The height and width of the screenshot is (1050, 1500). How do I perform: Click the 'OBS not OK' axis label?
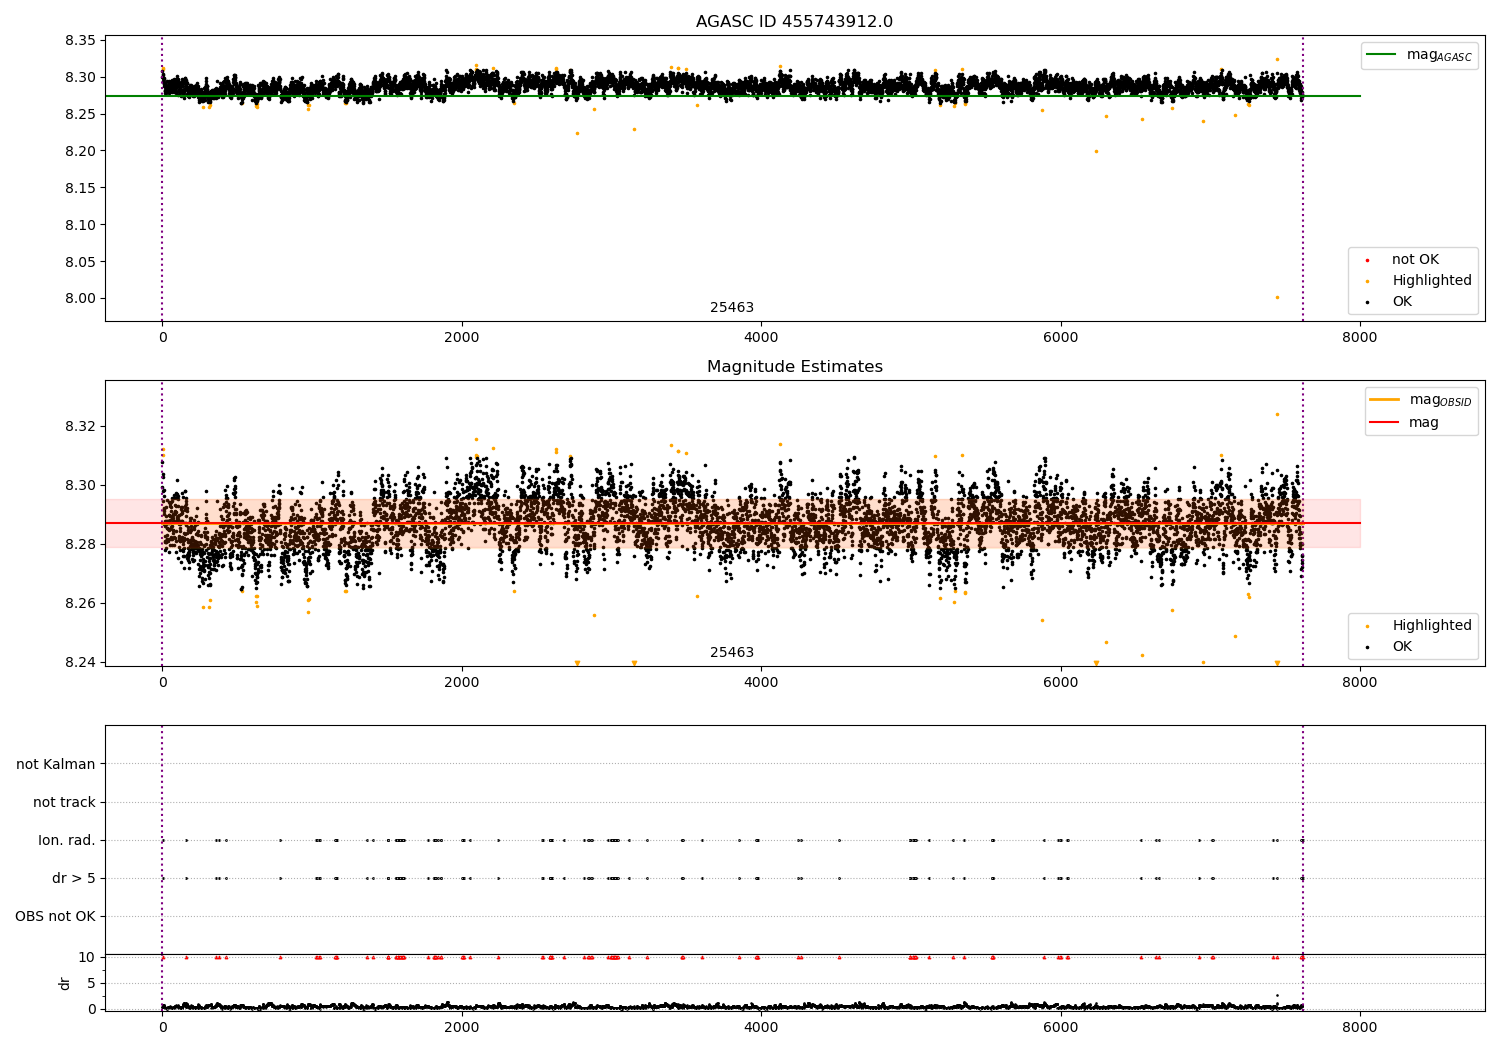pos(55,916)
